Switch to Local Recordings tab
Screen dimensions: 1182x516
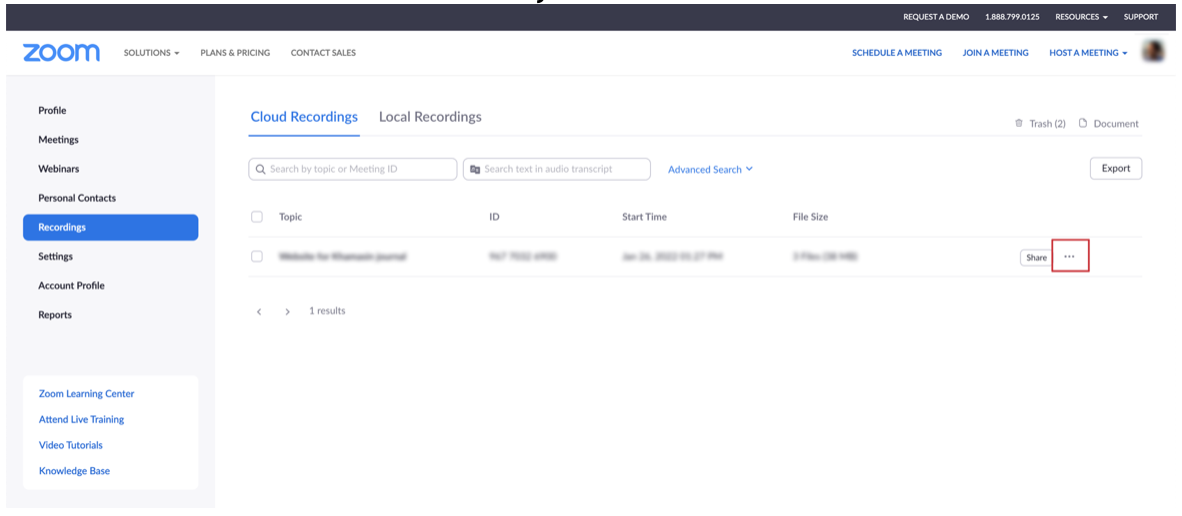430,117
